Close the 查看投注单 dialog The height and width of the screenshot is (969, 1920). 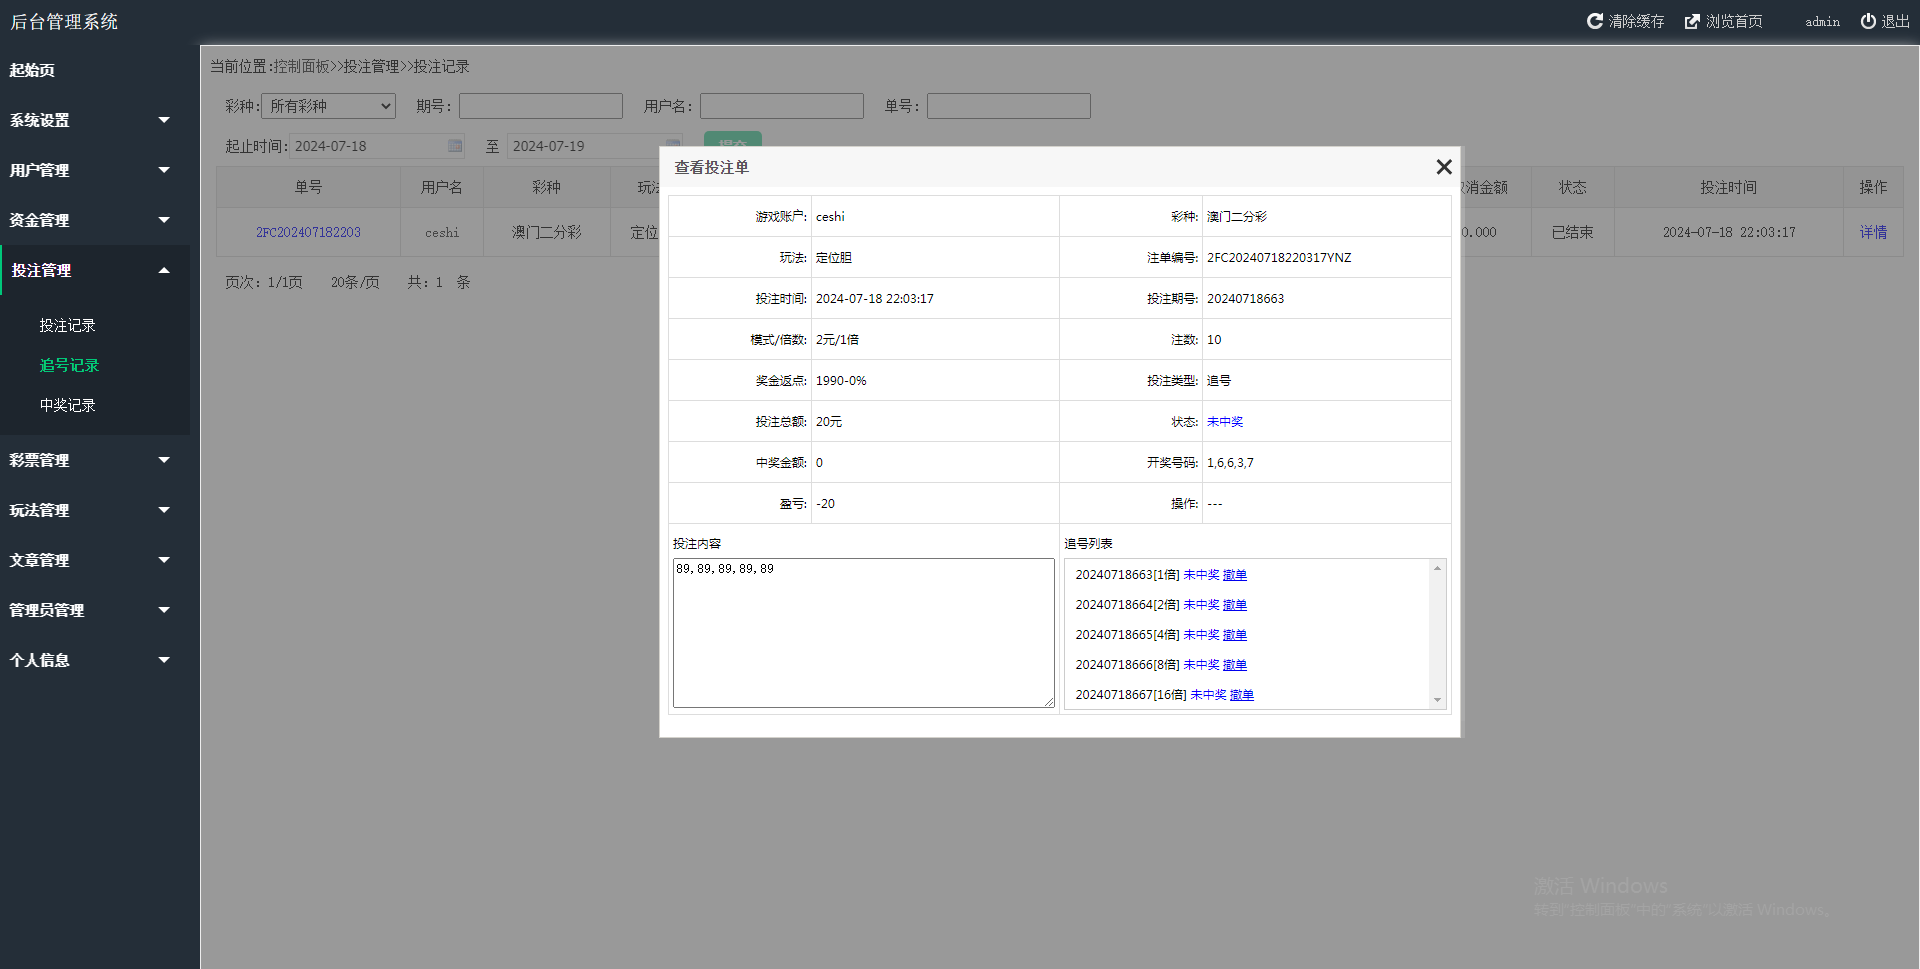(1443, 167)
